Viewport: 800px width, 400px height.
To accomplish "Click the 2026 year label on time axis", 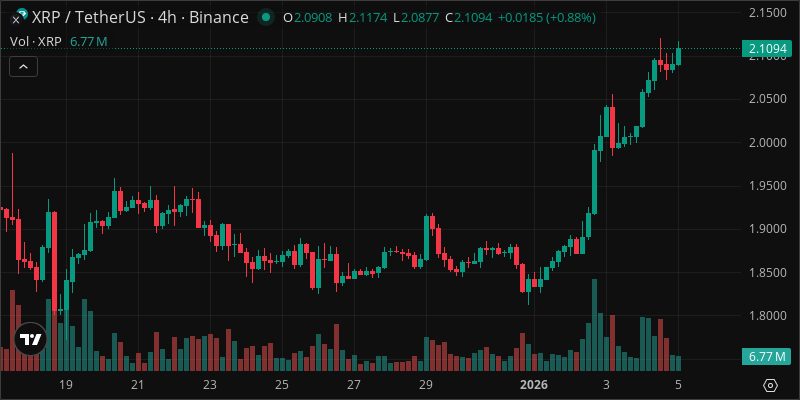I will 533,385.
